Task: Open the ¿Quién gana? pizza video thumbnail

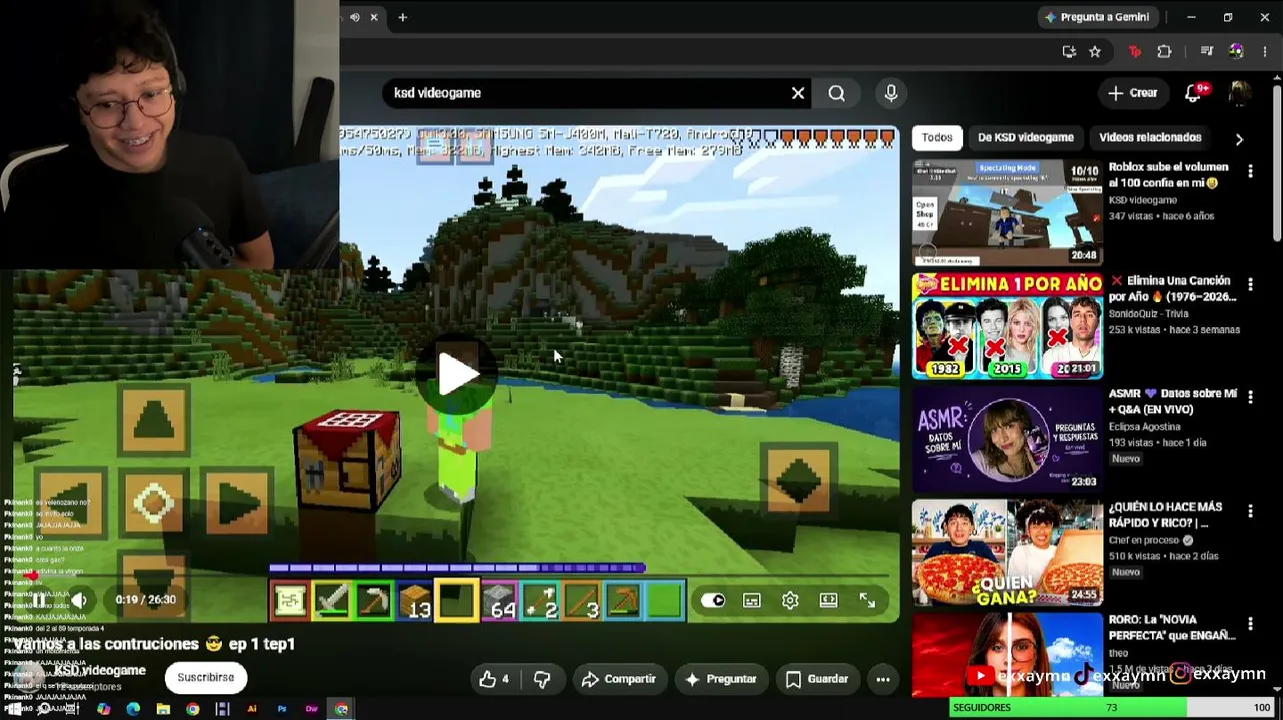Action: coord(1007,553)
